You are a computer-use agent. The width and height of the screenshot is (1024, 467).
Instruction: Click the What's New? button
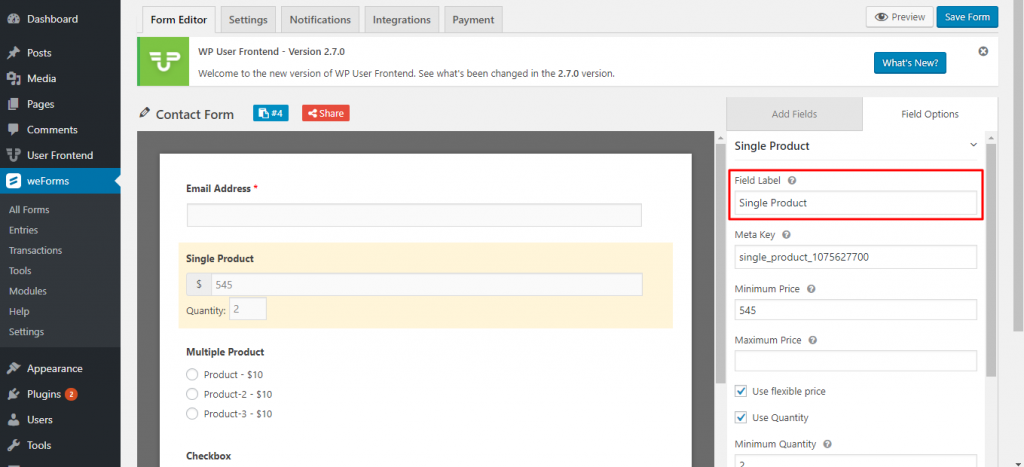(910, 63)
